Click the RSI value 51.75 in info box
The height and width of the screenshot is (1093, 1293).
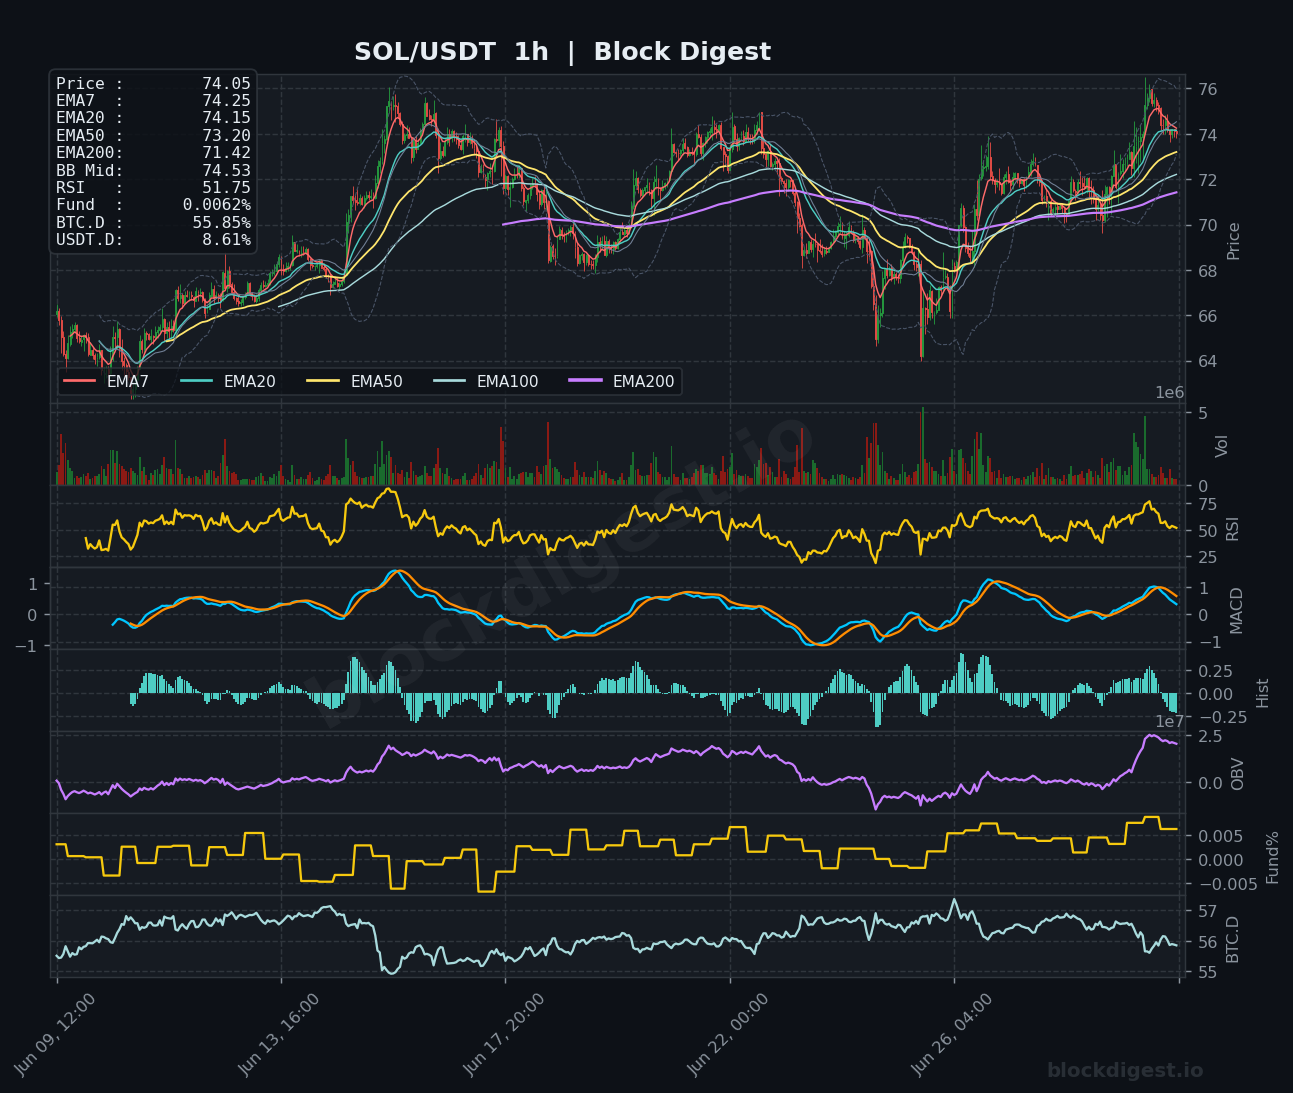click(226, 188)
